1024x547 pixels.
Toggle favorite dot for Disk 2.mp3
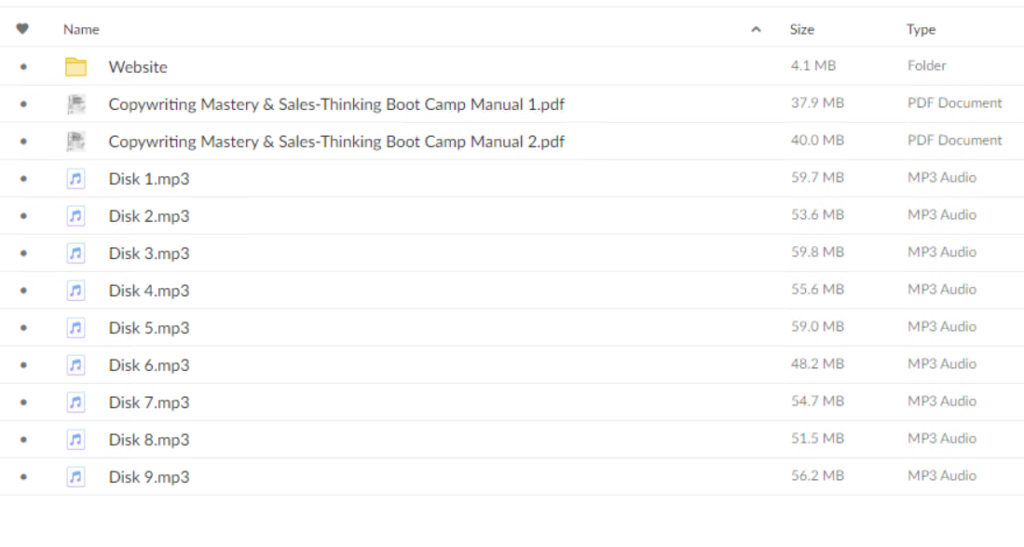[24, 215]
